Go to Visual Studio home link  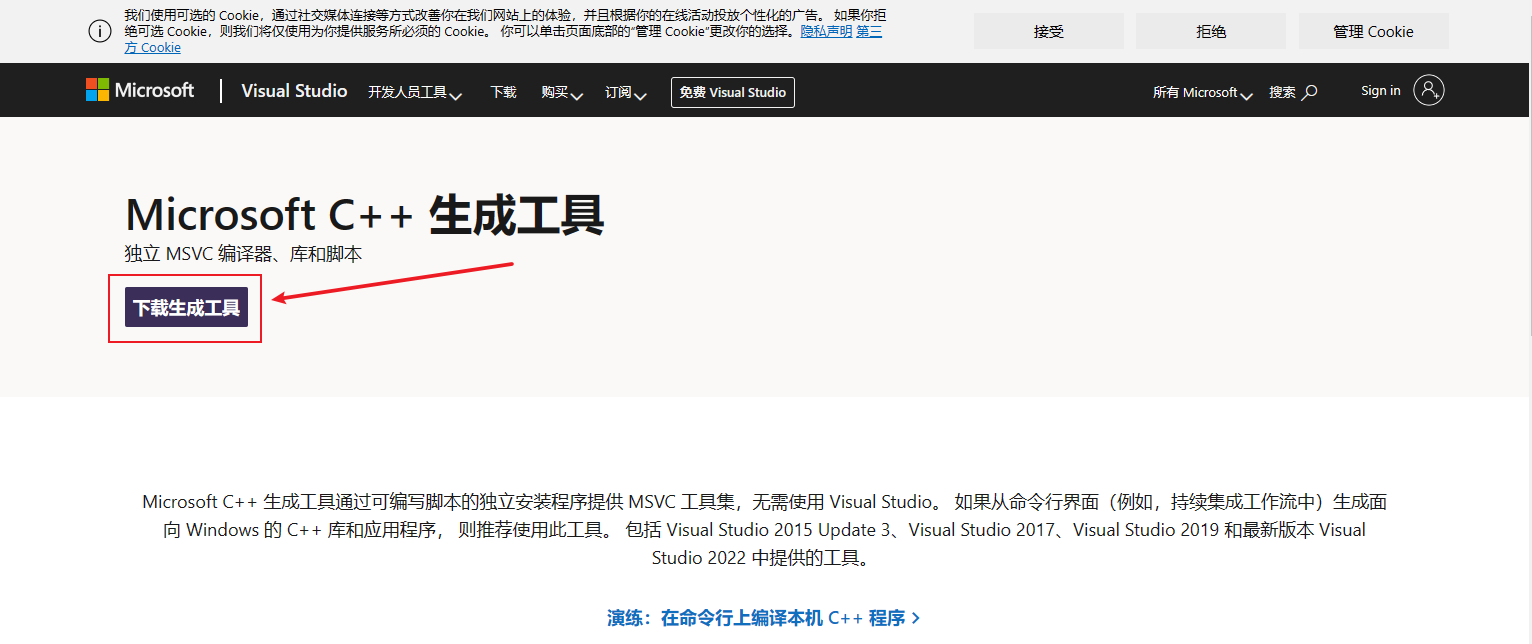pyautogui.click(x=294, y=91)
